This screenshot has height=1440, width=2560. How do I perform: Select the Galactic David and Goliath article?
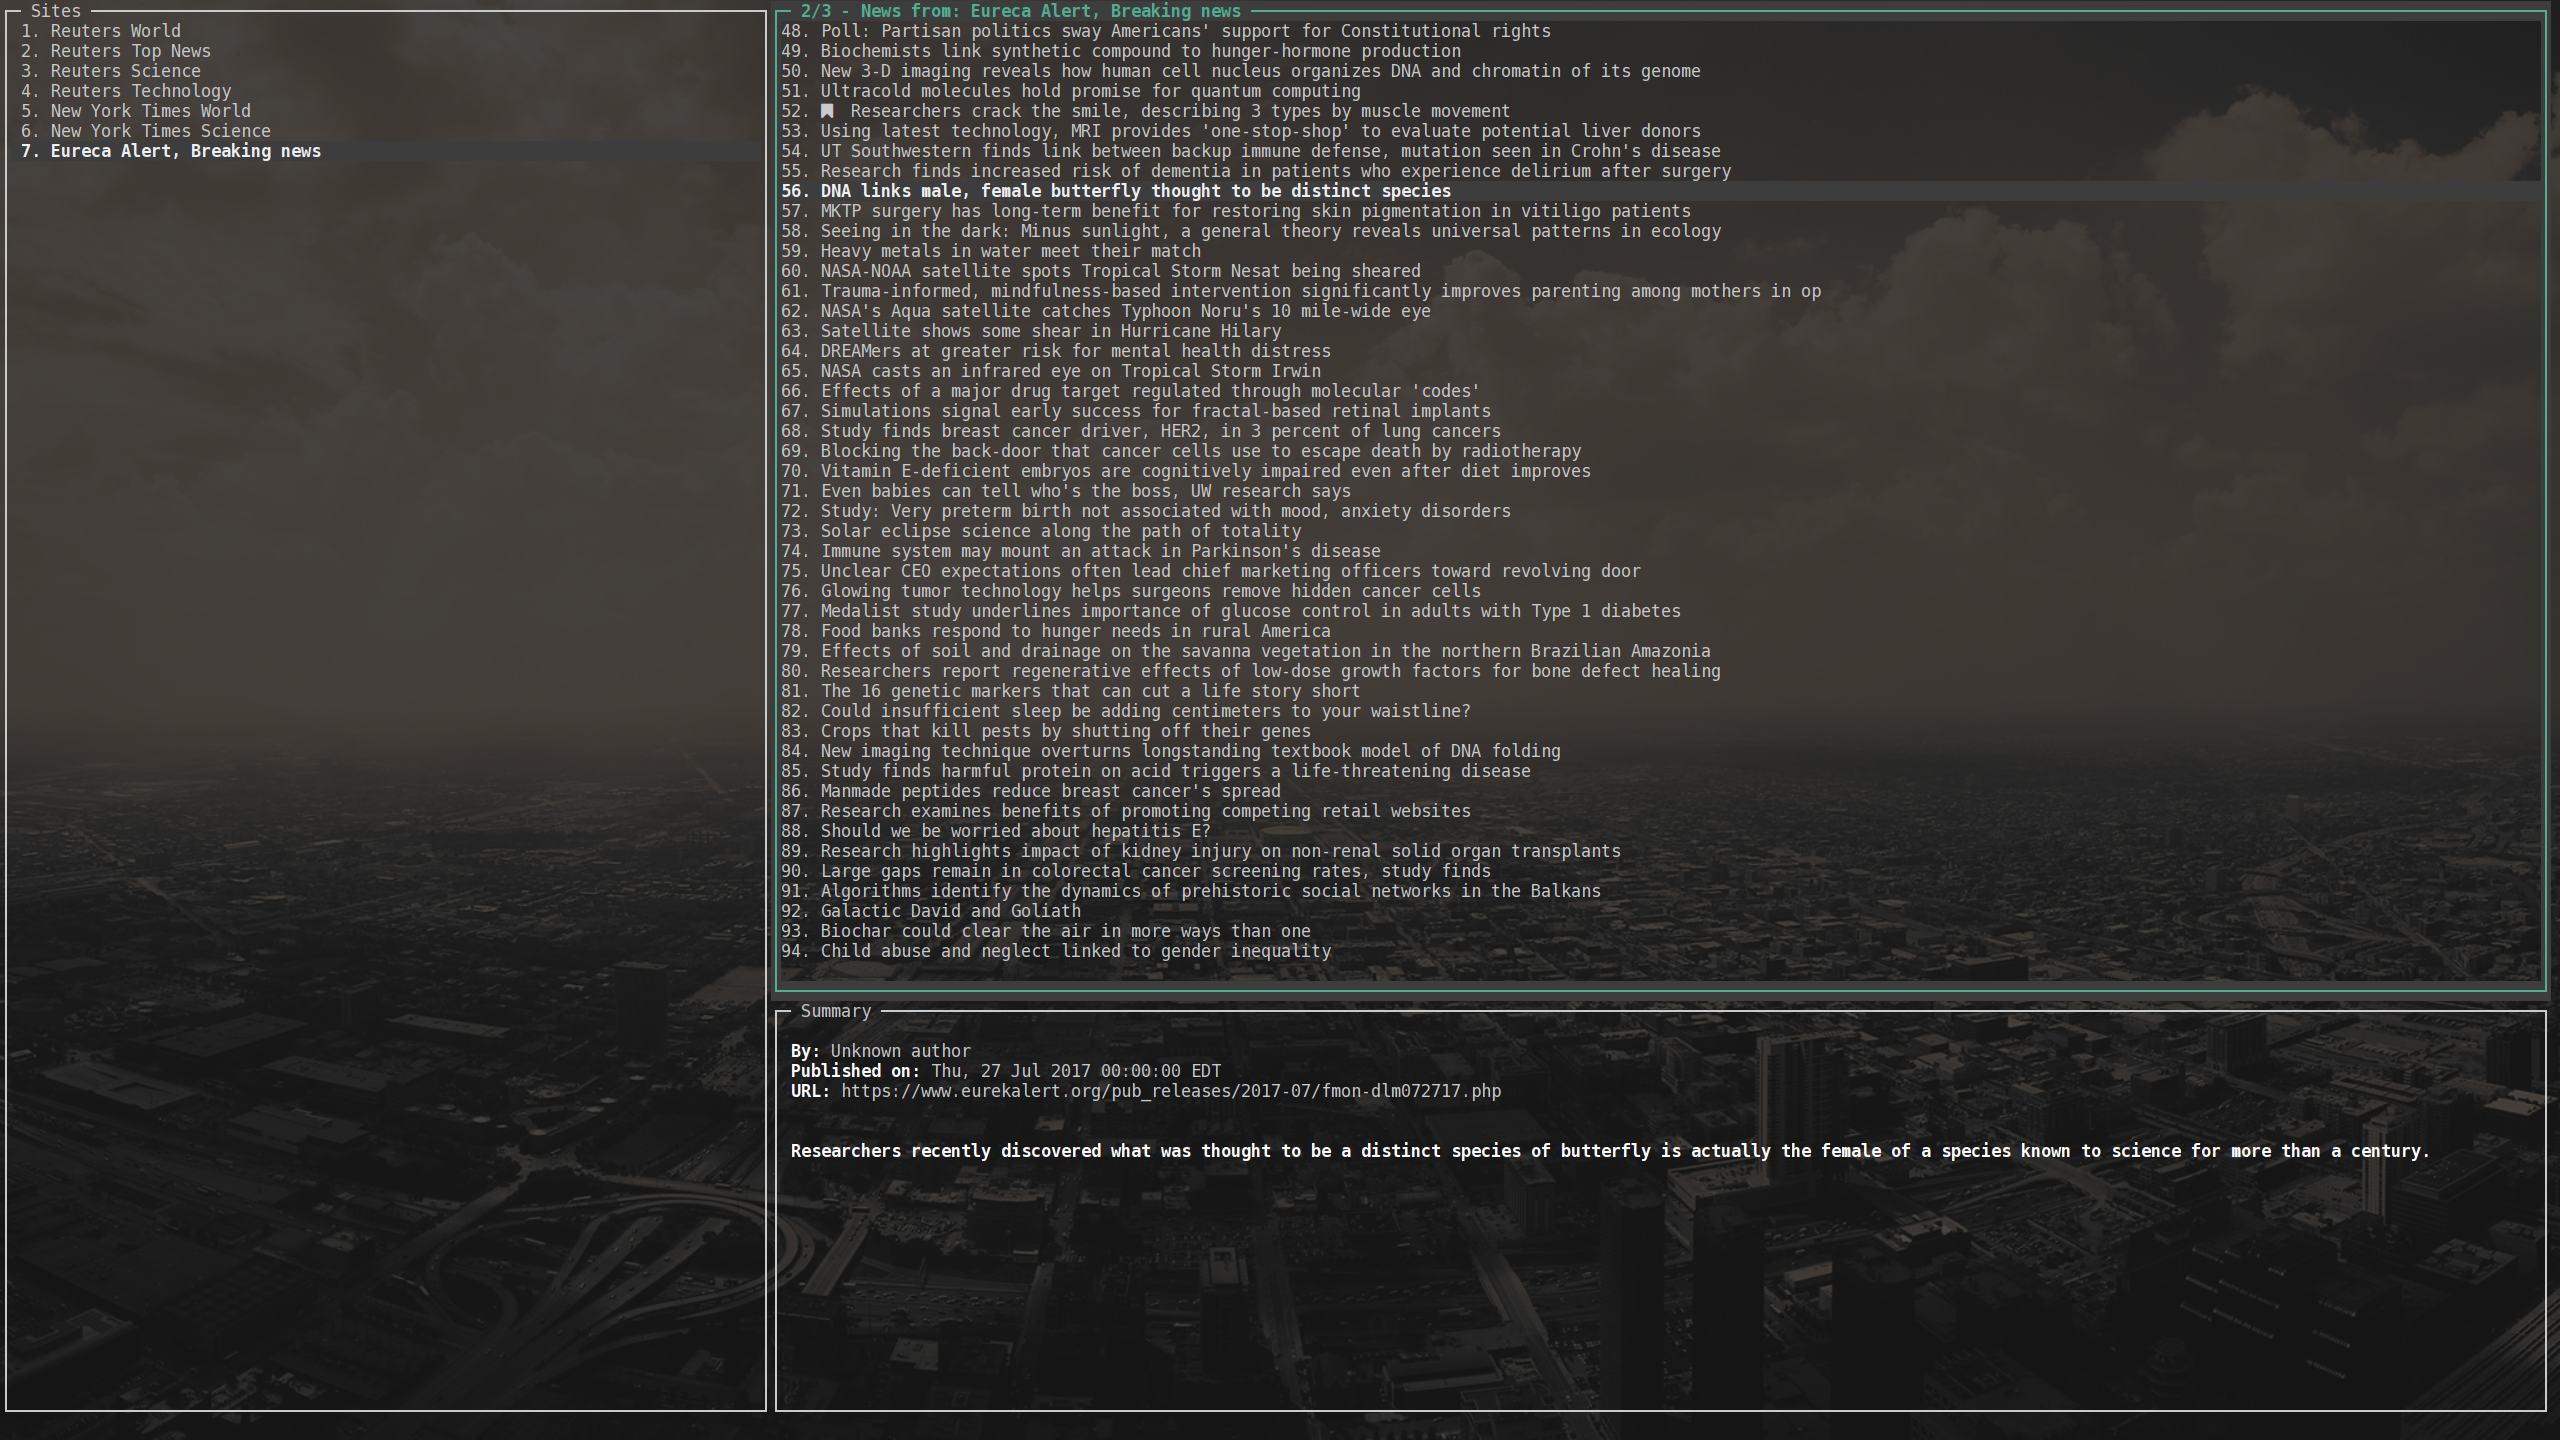950,911
